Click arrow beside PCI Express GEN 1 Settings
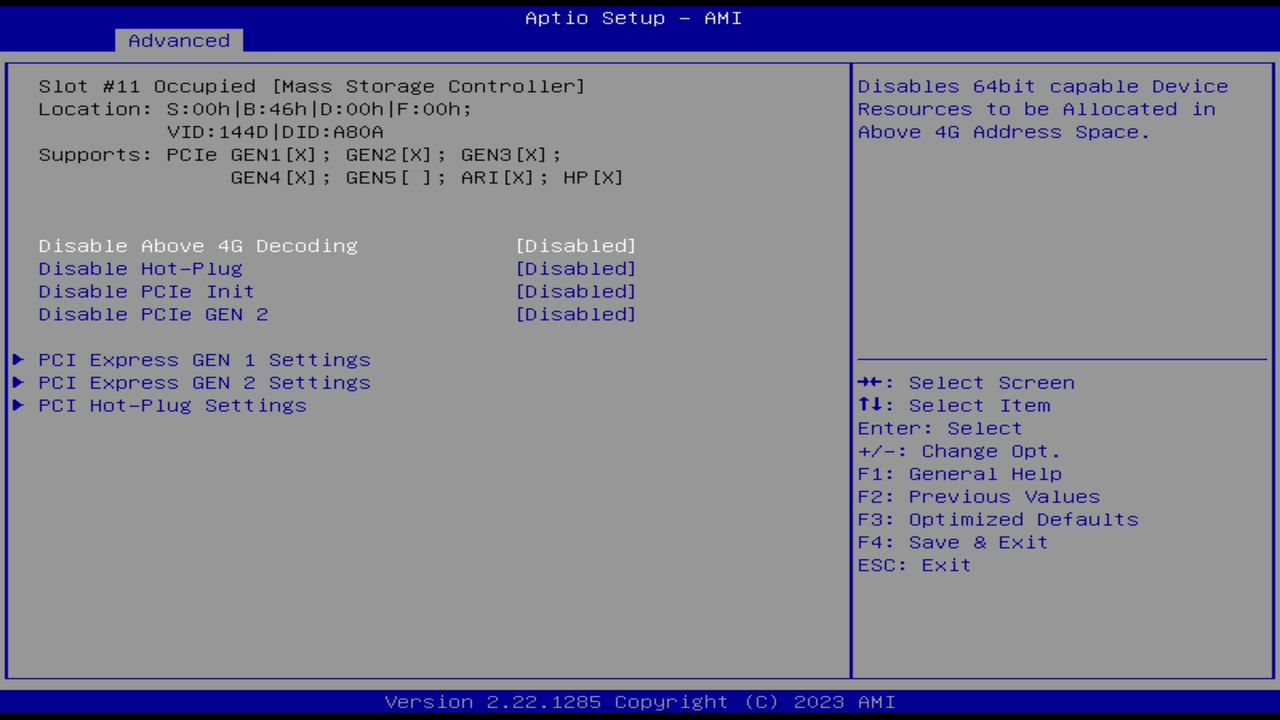This screenshot has height=720, width=1280. pos(18,360)
